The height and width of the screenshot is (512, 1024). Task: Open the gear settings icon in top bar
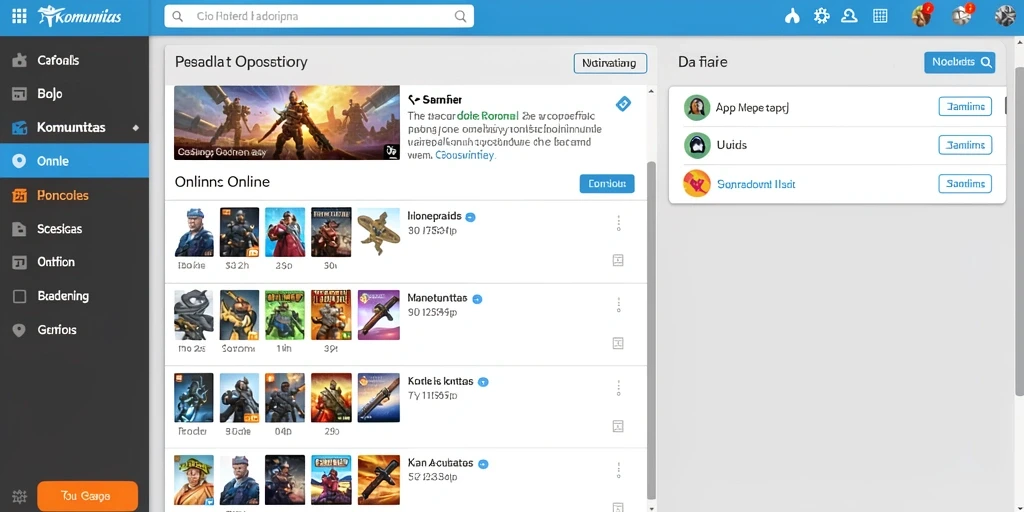[x=821, y=17]
